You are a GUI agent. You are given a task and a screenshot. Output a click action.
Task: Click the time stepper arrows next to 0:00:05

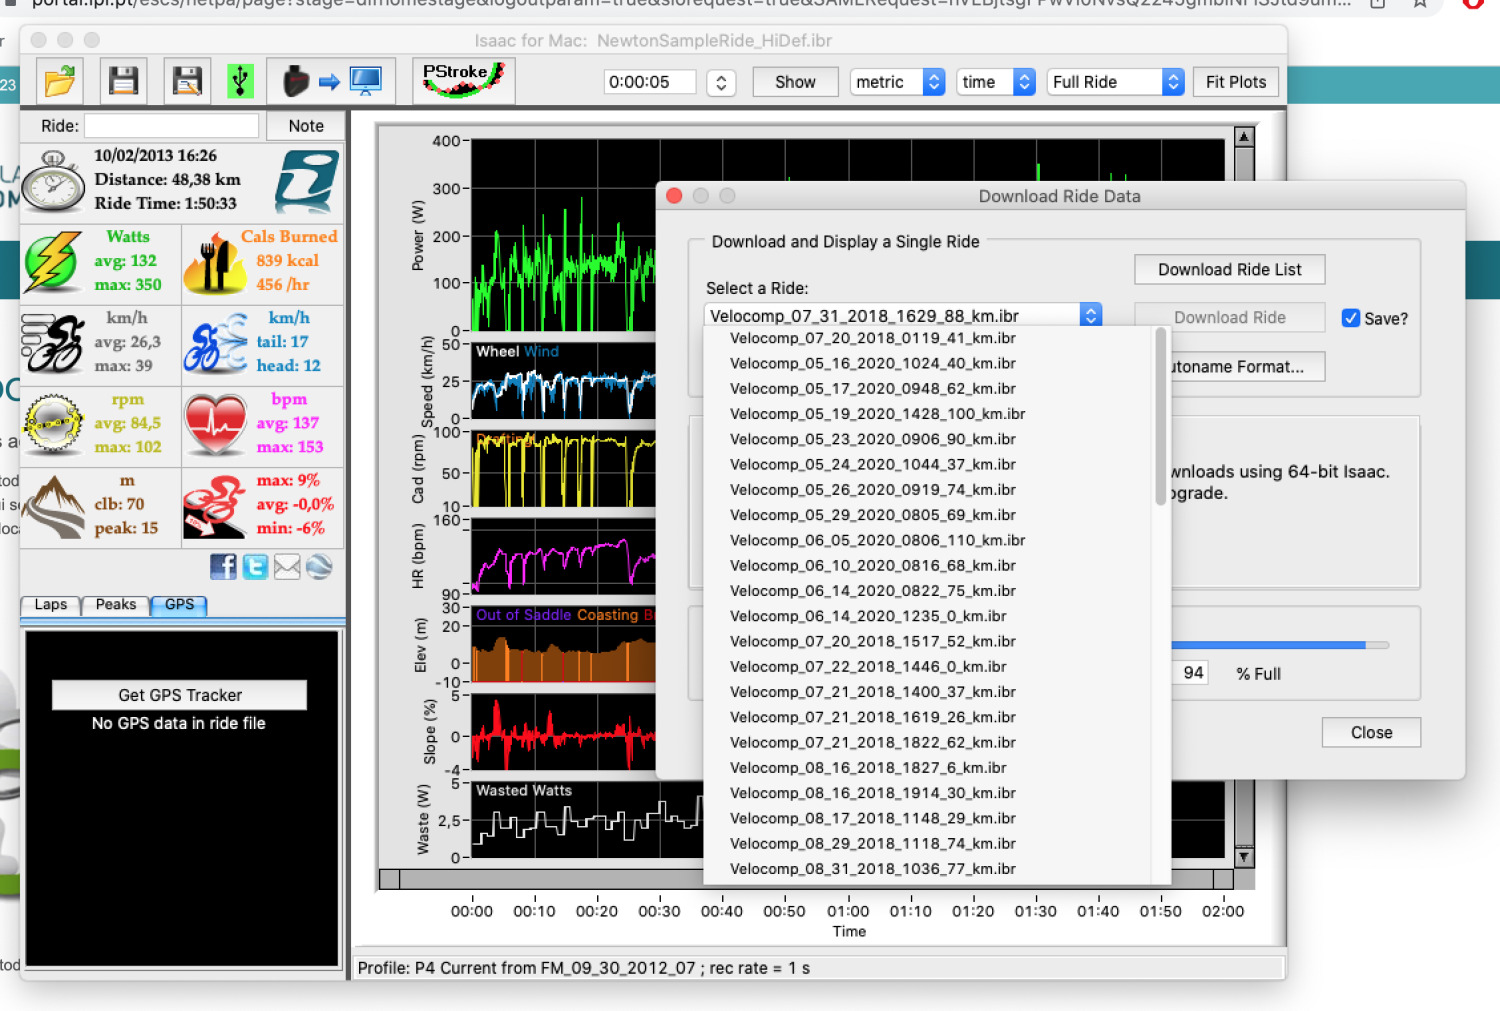[x=721, y=82]
